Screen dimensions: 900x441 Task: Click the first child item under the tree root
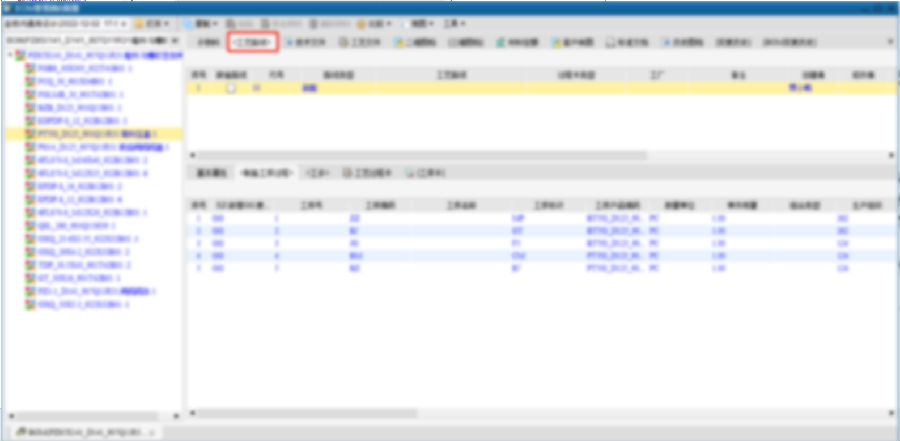79,68
